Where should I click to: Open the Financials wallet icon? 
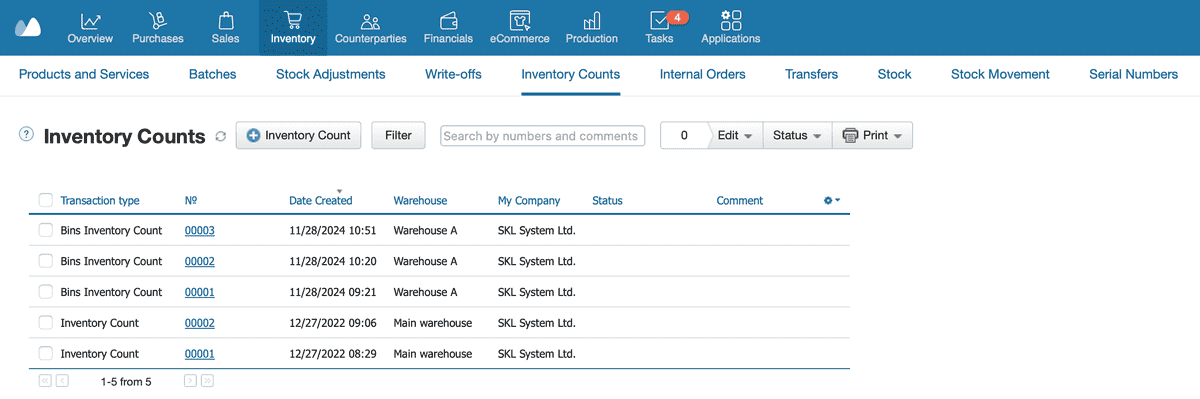click(448, 20)
